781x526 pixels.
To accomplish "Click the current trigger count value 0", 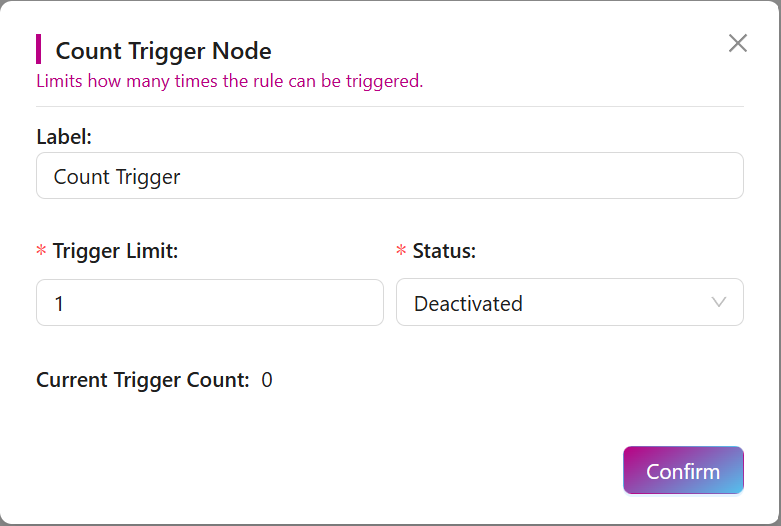I will [x=267, y=380].
